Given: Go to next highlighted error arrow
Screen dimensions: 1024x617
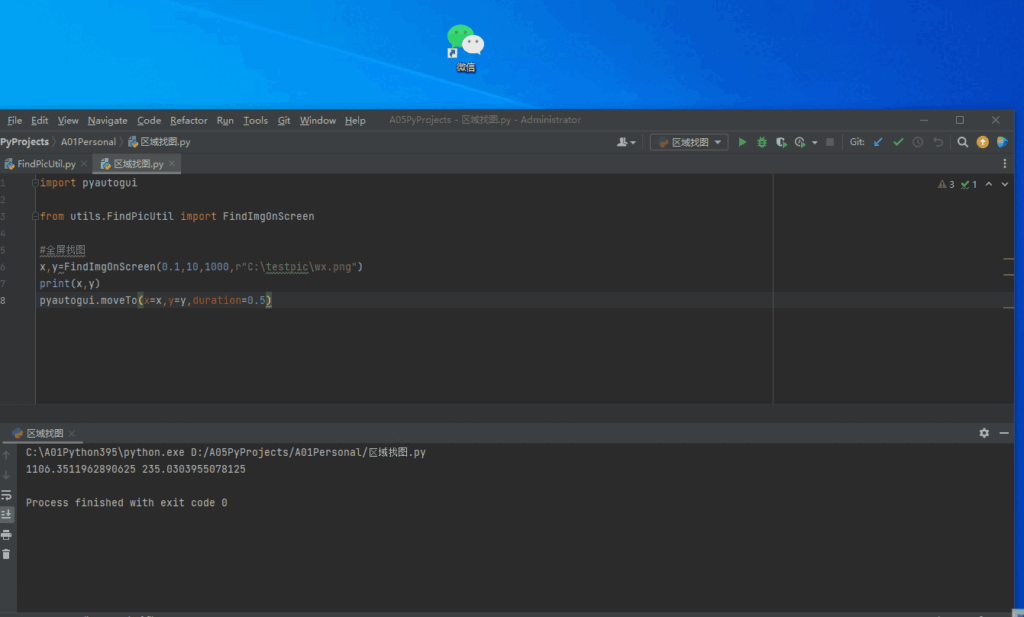Looking at the screenshot, I should click(1004, 185).
